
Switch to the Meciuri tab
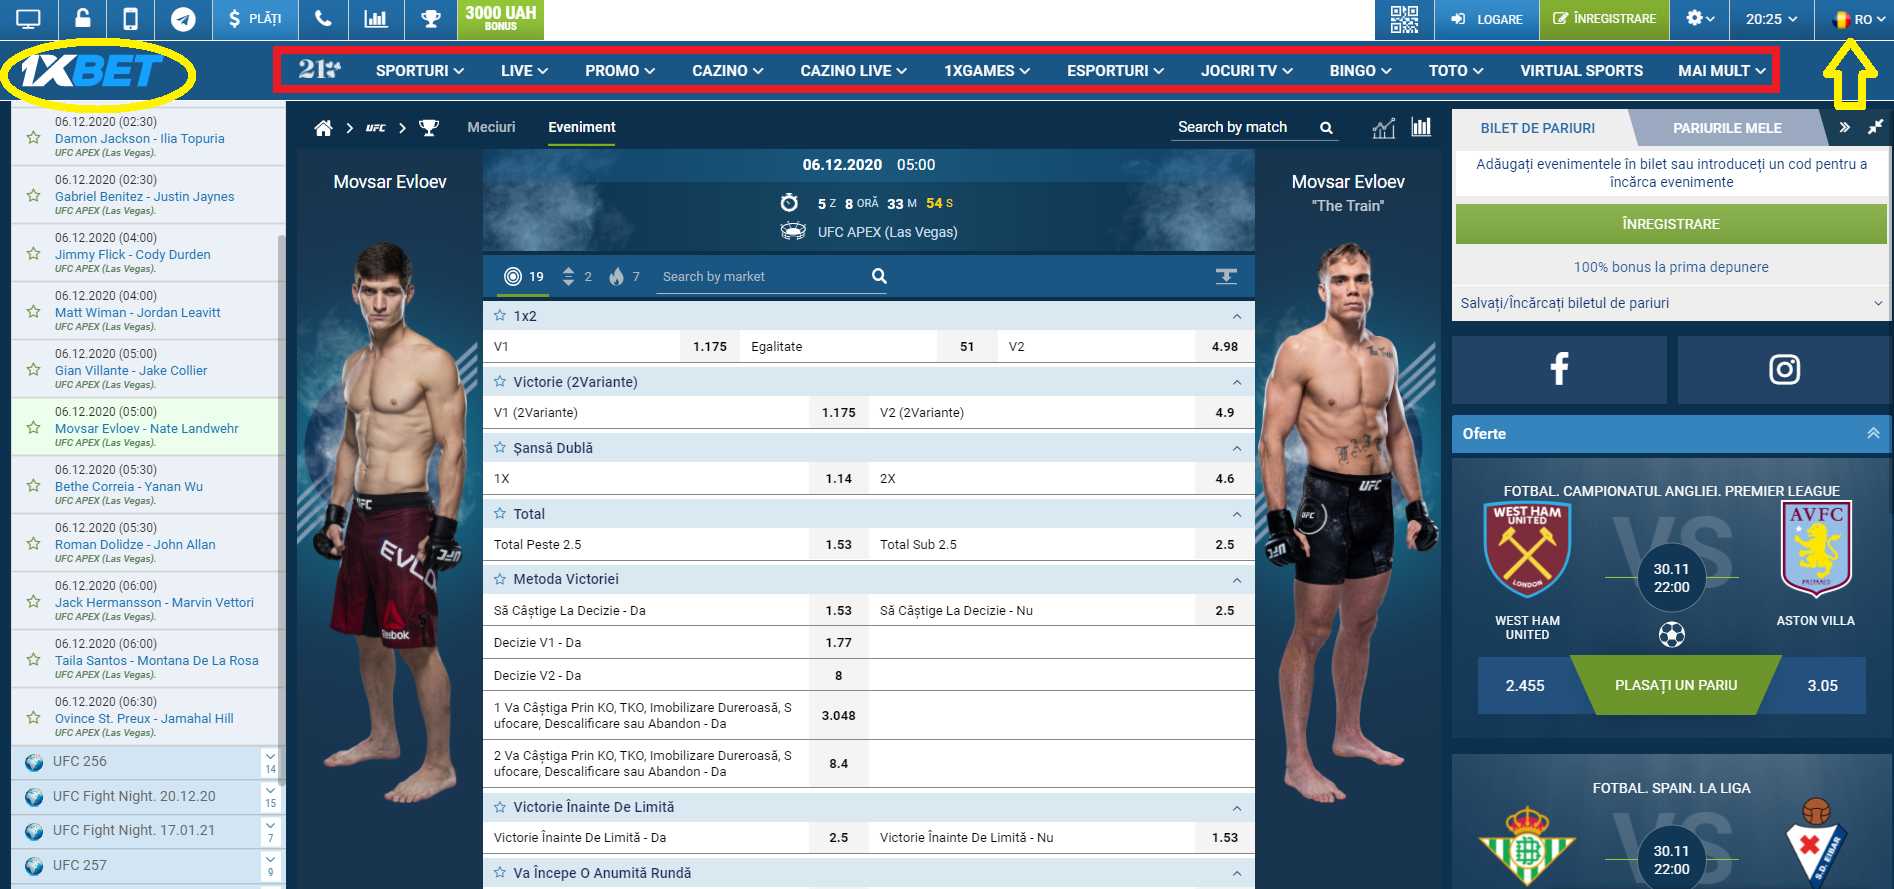pyautogui.click(x=491, y=127)
